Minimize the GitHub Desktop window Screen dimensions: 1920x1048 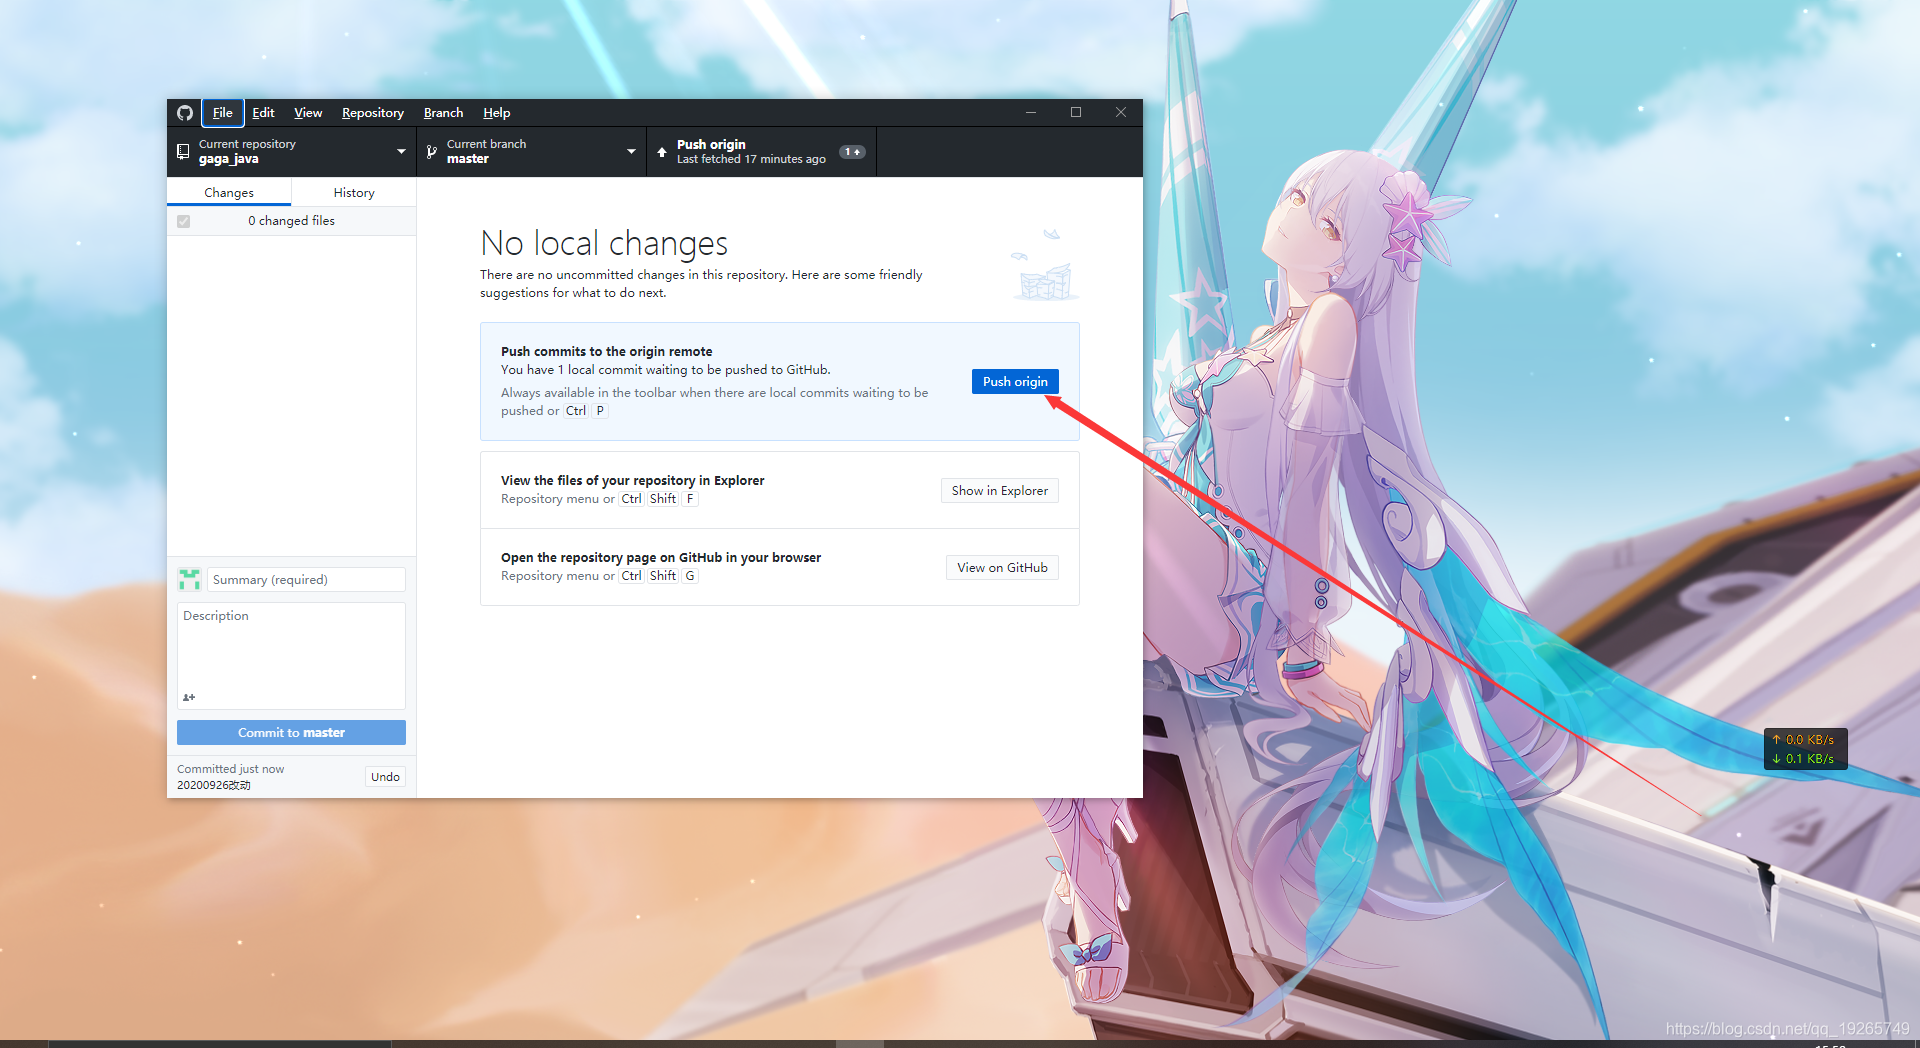pyautogui.click(x=1030, y=113)
